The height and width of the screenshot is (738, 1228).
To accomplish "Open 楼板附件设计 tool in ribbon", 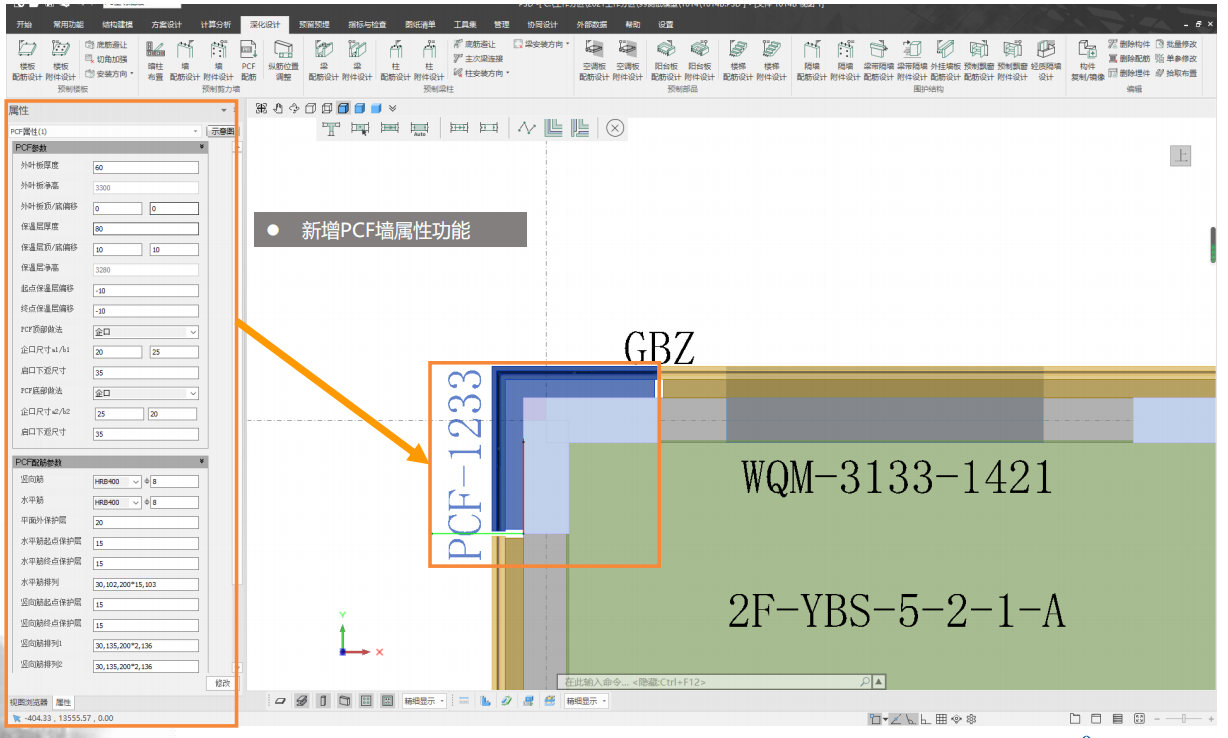I will point(62,60).
